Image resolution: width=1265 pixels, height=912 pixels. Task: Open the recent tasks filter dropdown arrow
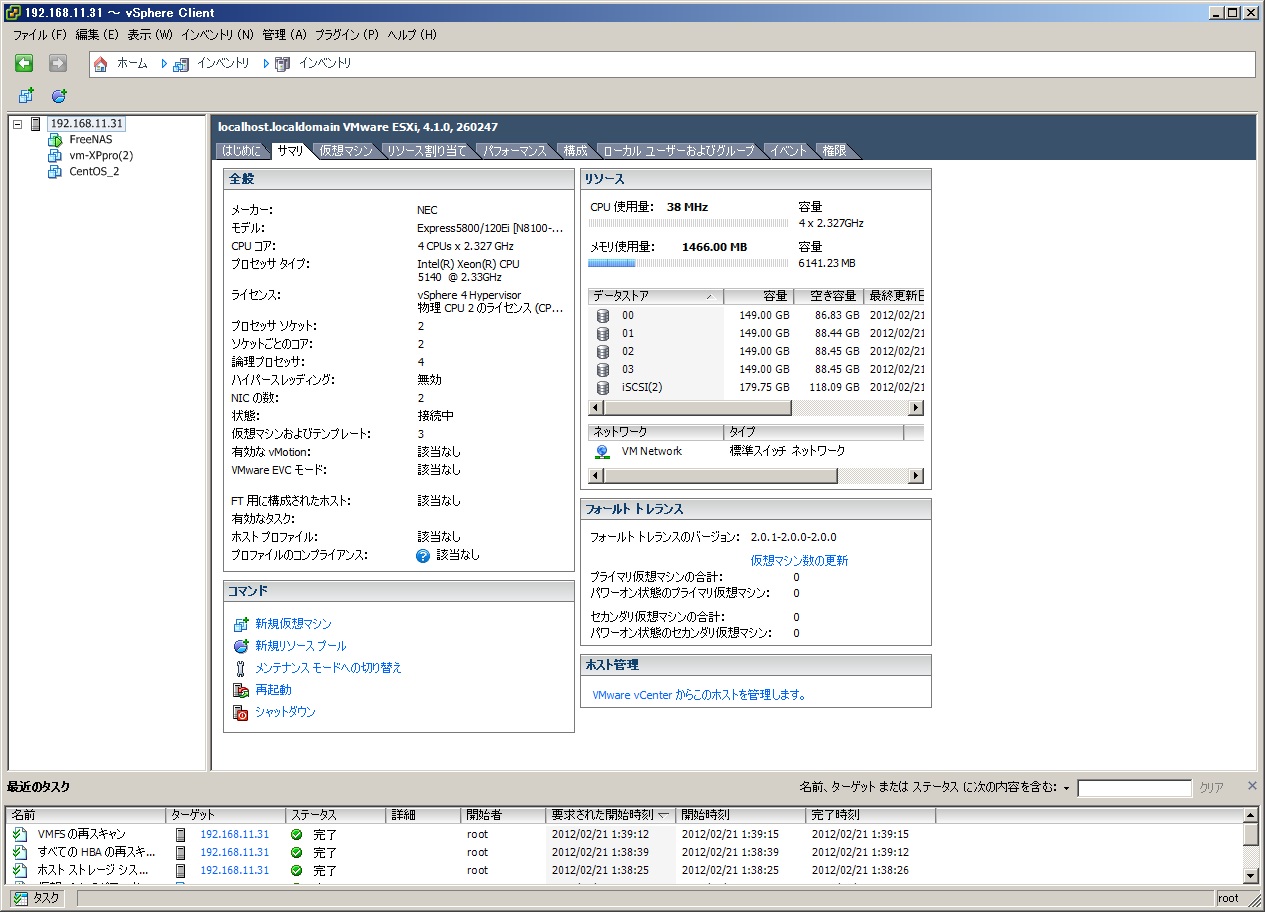click(x=1066, y=788)
